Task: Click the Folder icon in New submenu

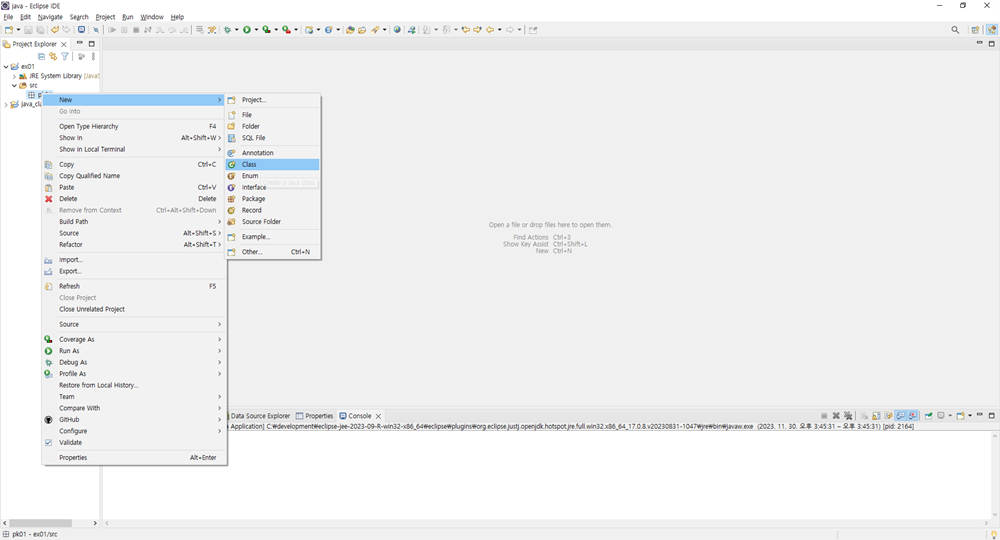Action: tap(232, 126)
